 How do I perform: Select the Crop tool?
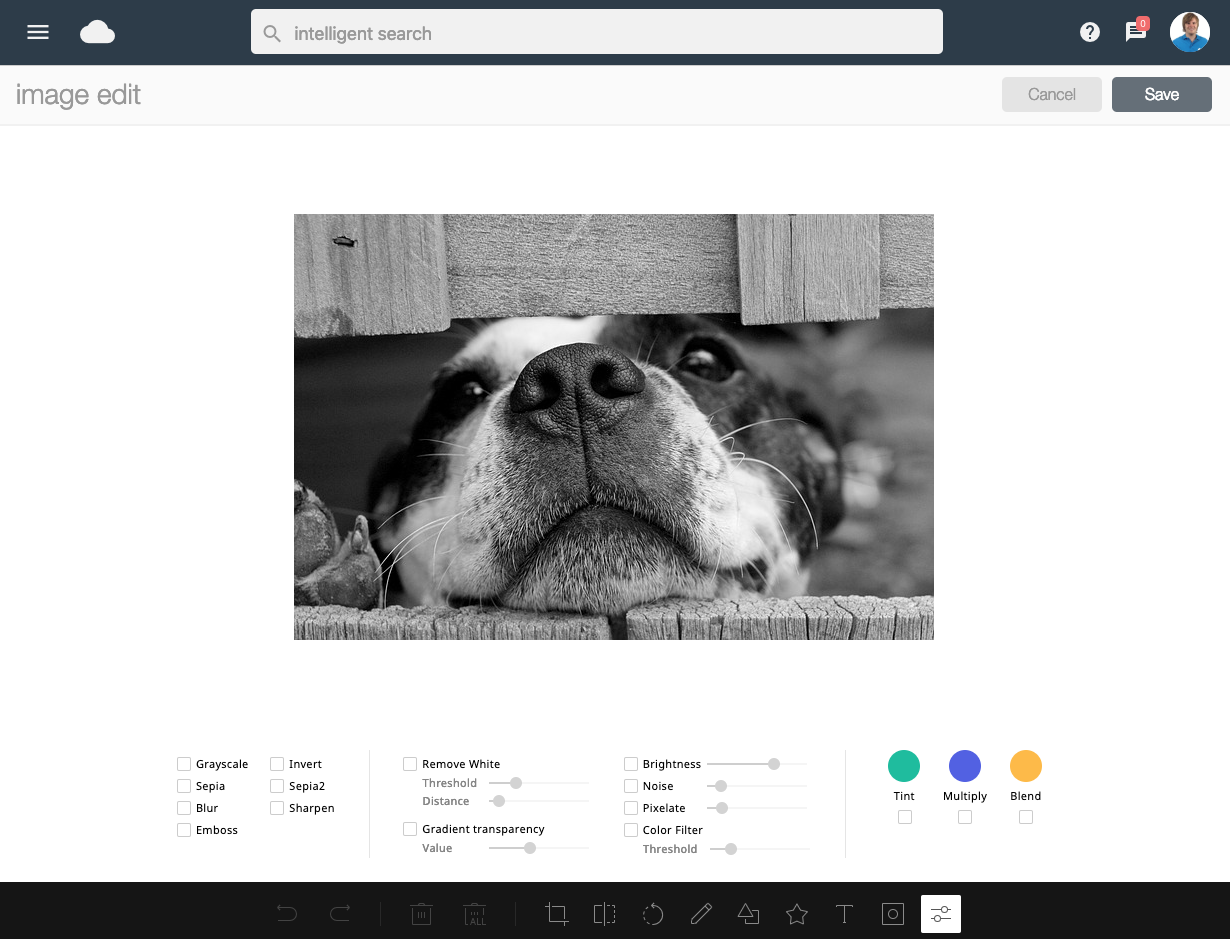[556, 913]
